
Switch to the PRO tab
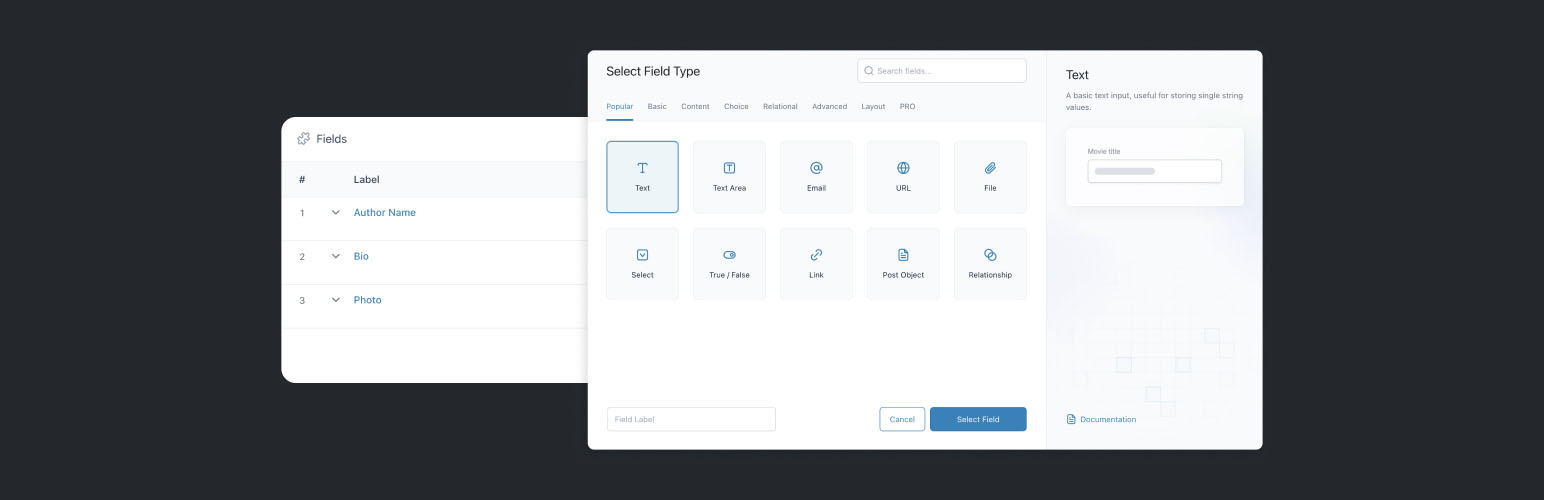coord(907,106)
